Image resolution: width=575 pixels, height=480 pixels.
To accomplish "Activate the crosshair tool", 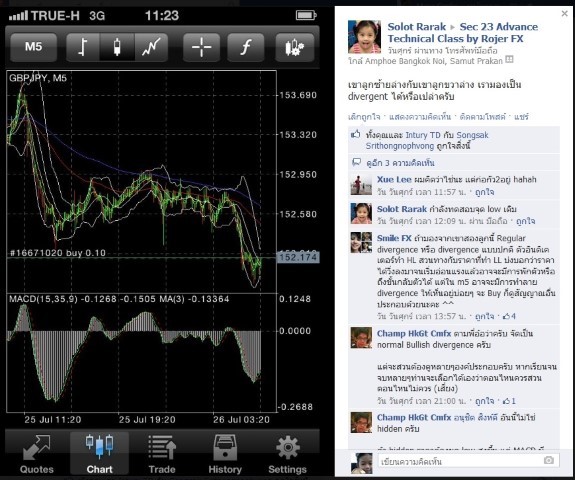I will coord(201,47).
